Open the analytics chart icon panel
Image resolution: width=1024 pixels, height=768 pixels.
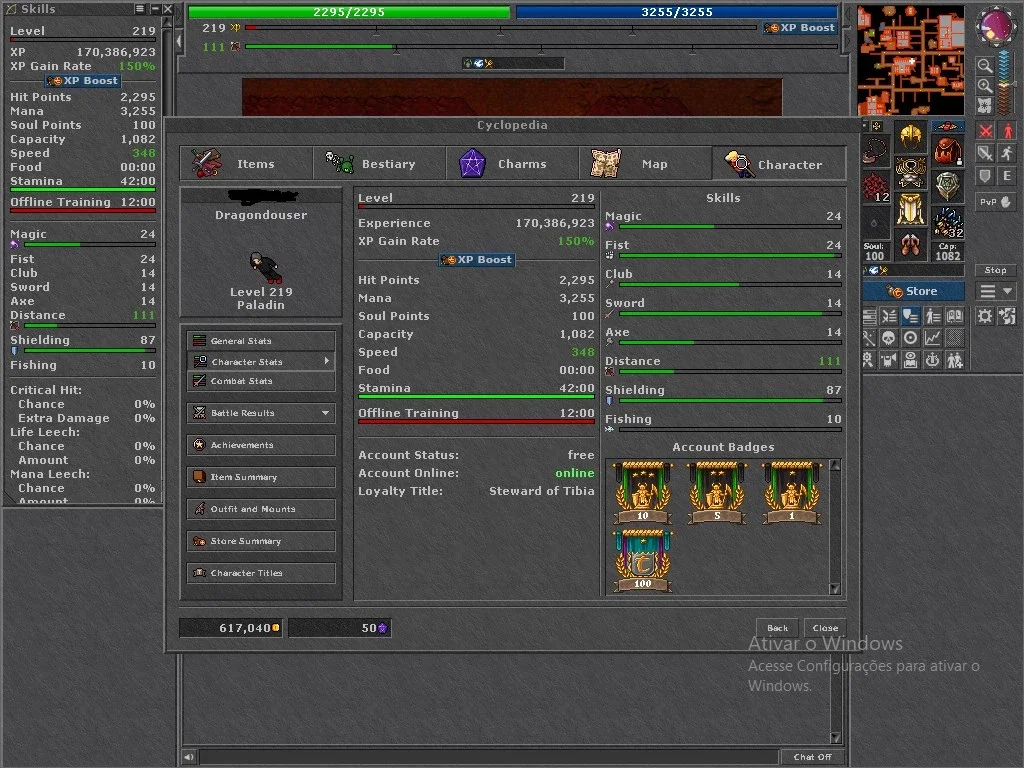pos(933,338)
